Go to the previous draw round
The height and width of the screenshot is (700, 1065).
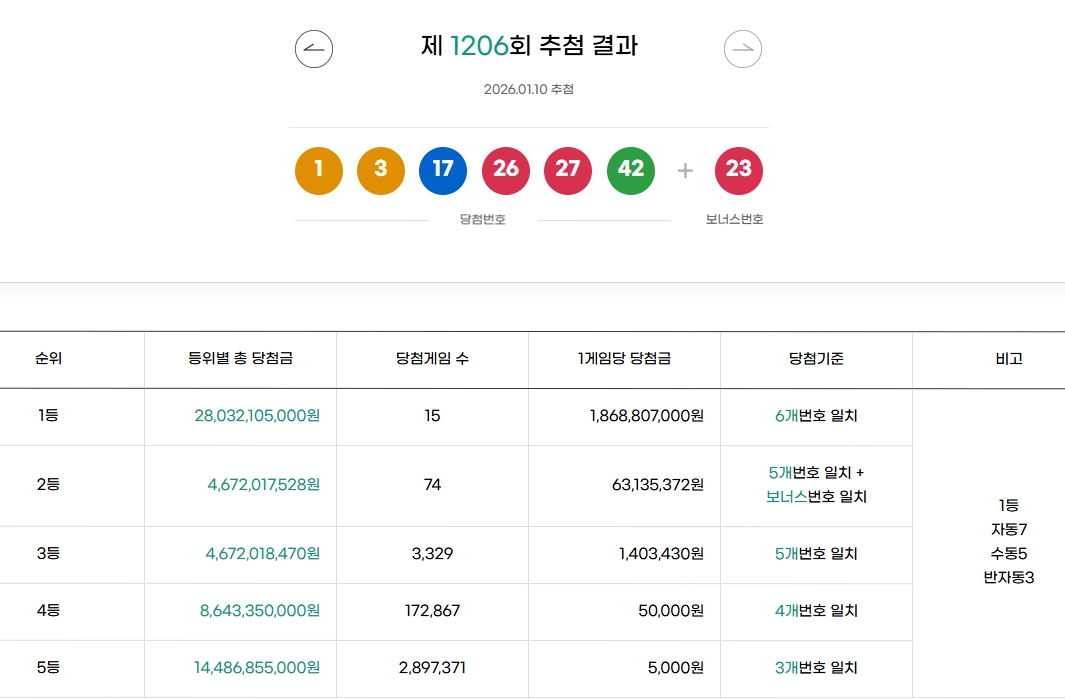[x=313, y=48]
